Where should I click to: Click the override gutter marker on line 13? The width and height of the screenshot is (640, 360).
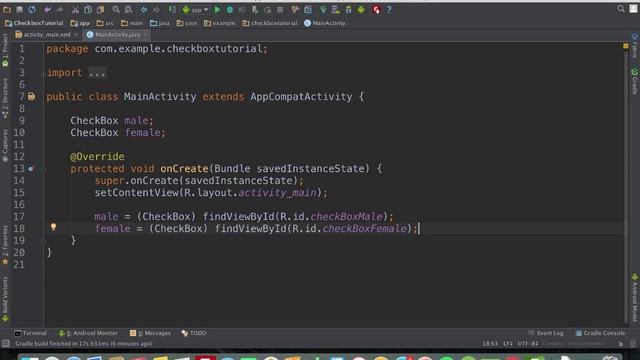31,169
